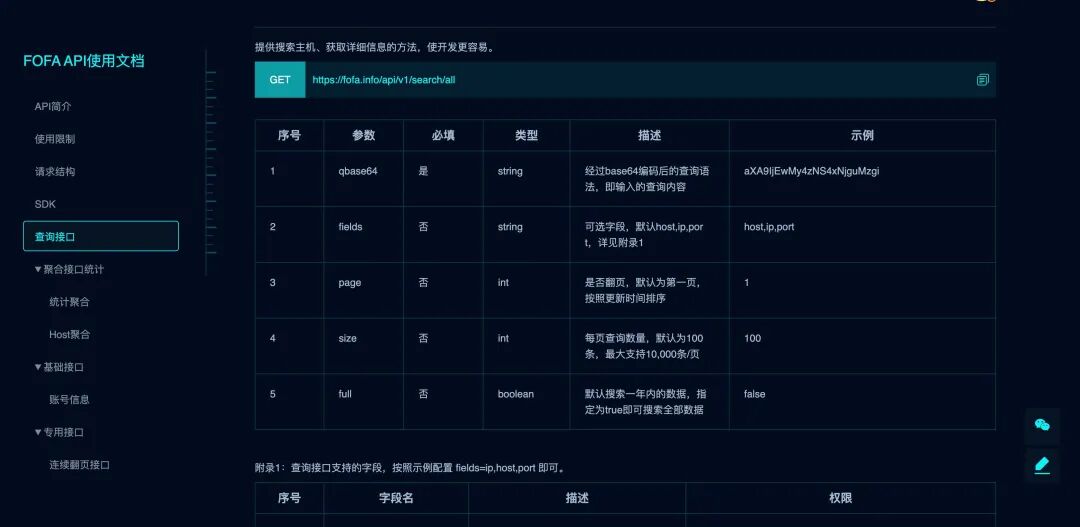Collapse the 专用接口 section
Viewport: 1080px width, 527px height.
59,433
